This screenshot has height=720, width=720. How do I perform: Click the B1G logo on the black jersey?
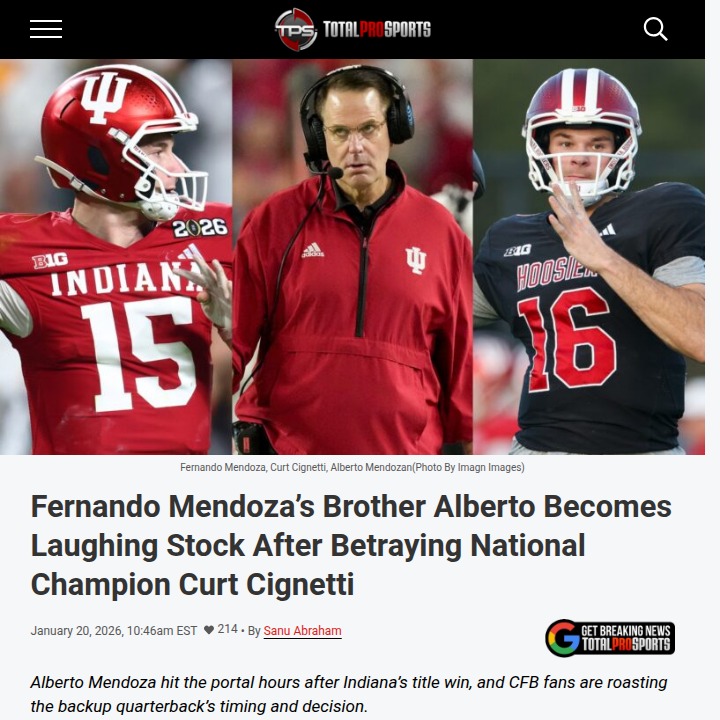(518, 250)
